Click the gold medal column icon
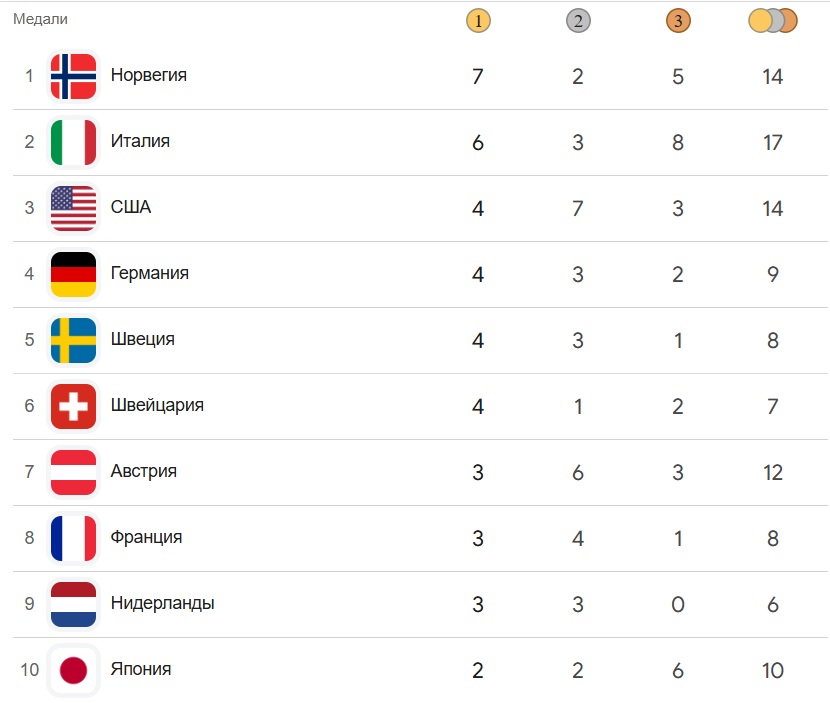 pos(478,20)
